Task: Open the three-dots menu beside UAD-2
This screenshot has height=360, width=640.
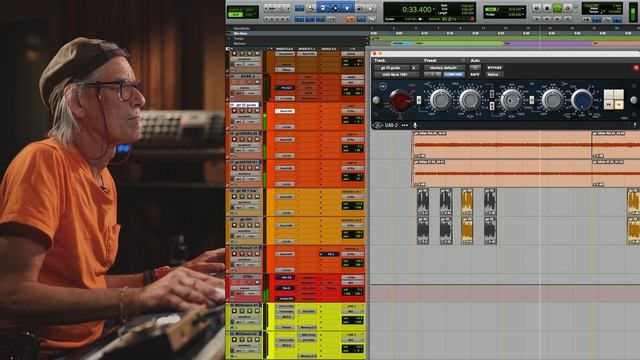Action: click(405, 125)
